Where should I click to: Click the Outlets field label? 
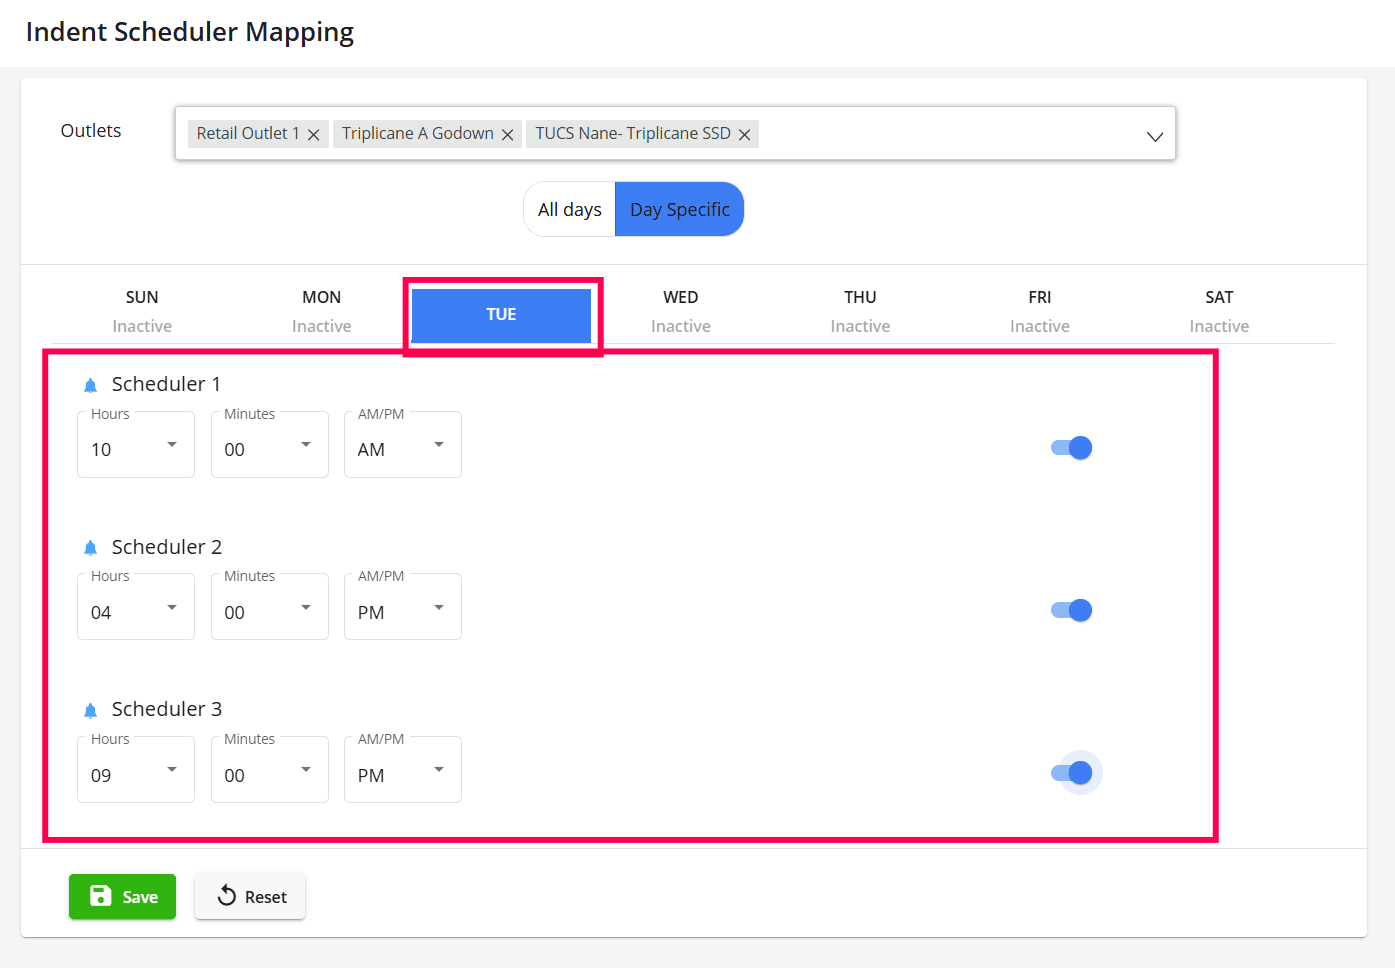coord(91,131)
